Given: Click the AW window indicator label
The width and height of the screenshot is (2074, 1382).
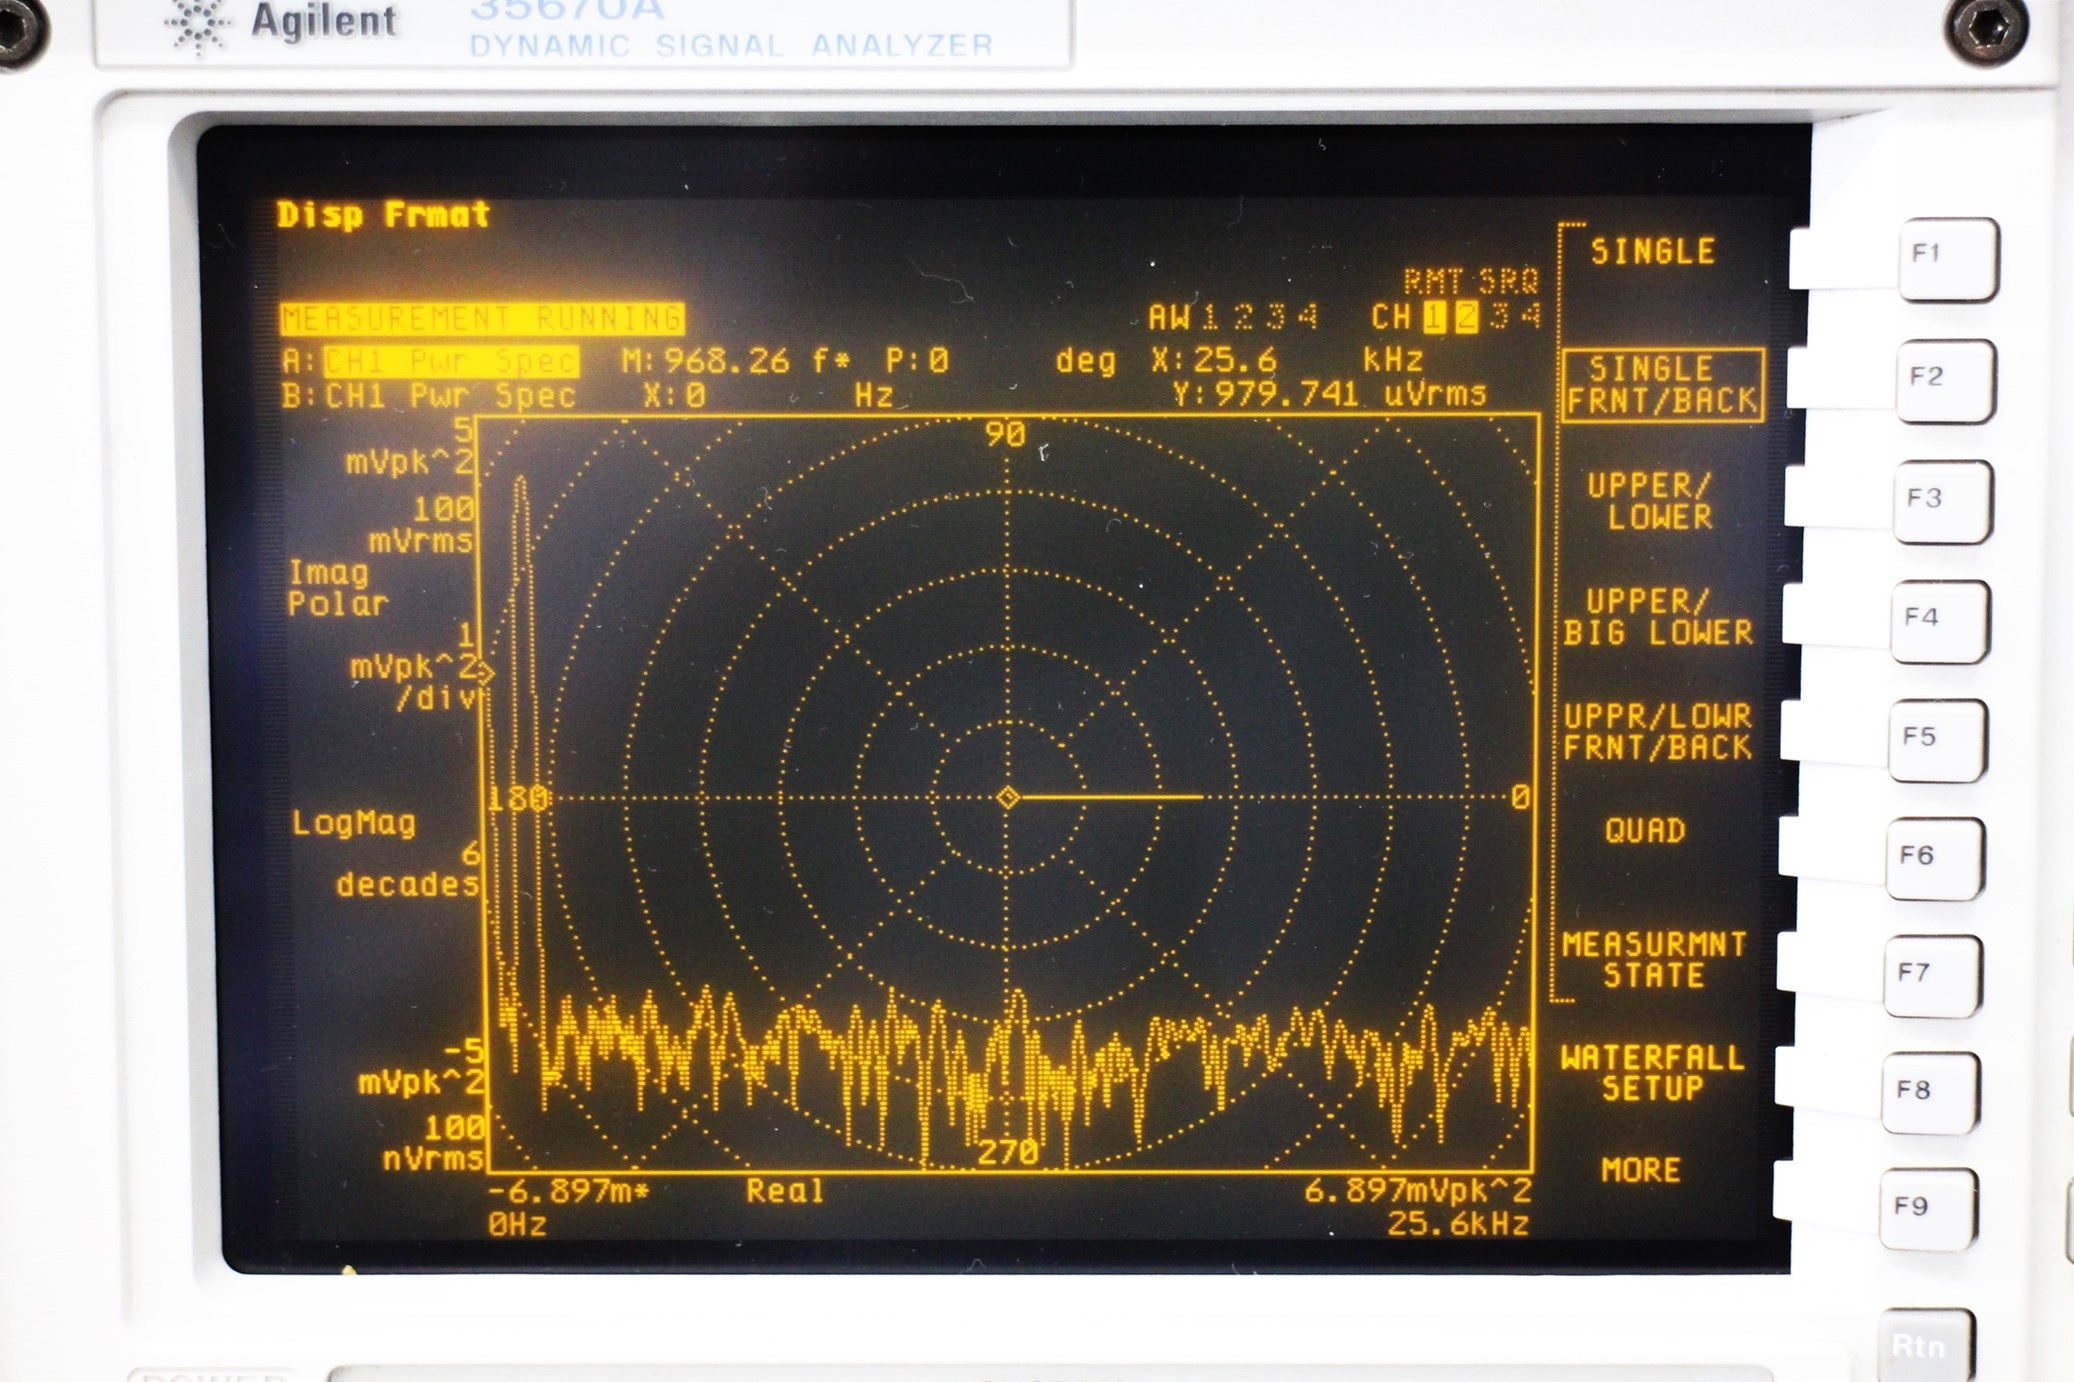Looking at the screenshot, I should (1168, 318).
